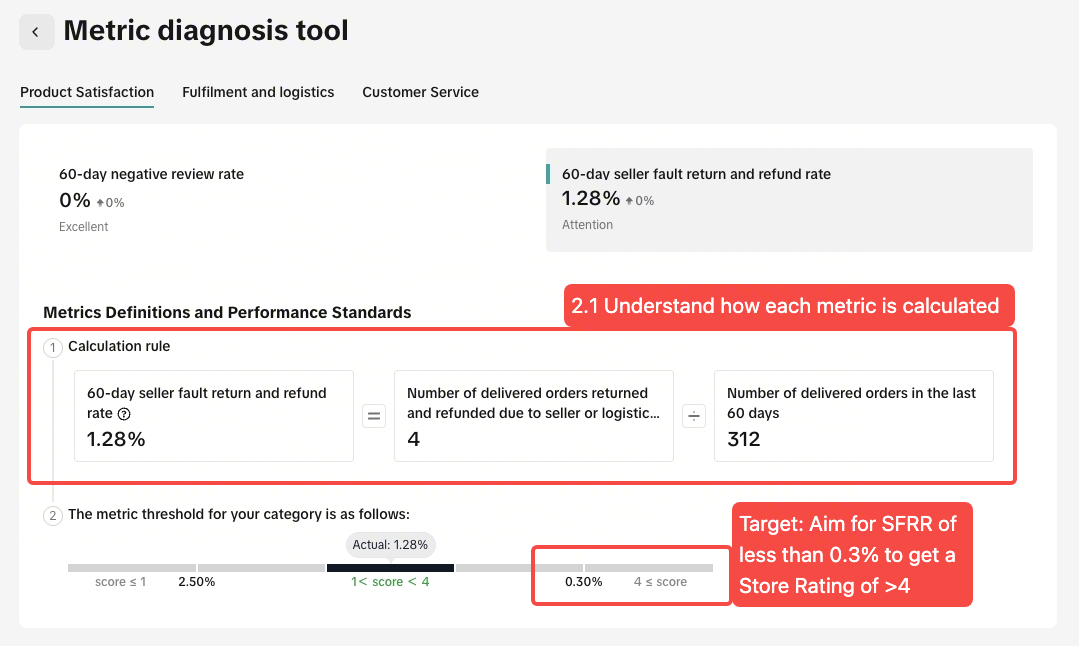The width and height of the screenshot is (1079, 646).
Task: Click the up arrow beside 0% negative review
Action: [x=100, y=203]
